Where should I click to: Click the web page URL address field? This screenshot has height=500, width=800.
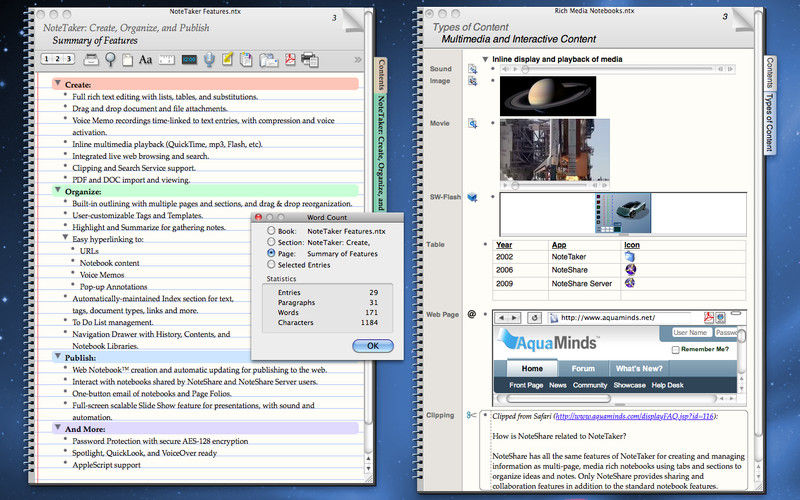630,318
